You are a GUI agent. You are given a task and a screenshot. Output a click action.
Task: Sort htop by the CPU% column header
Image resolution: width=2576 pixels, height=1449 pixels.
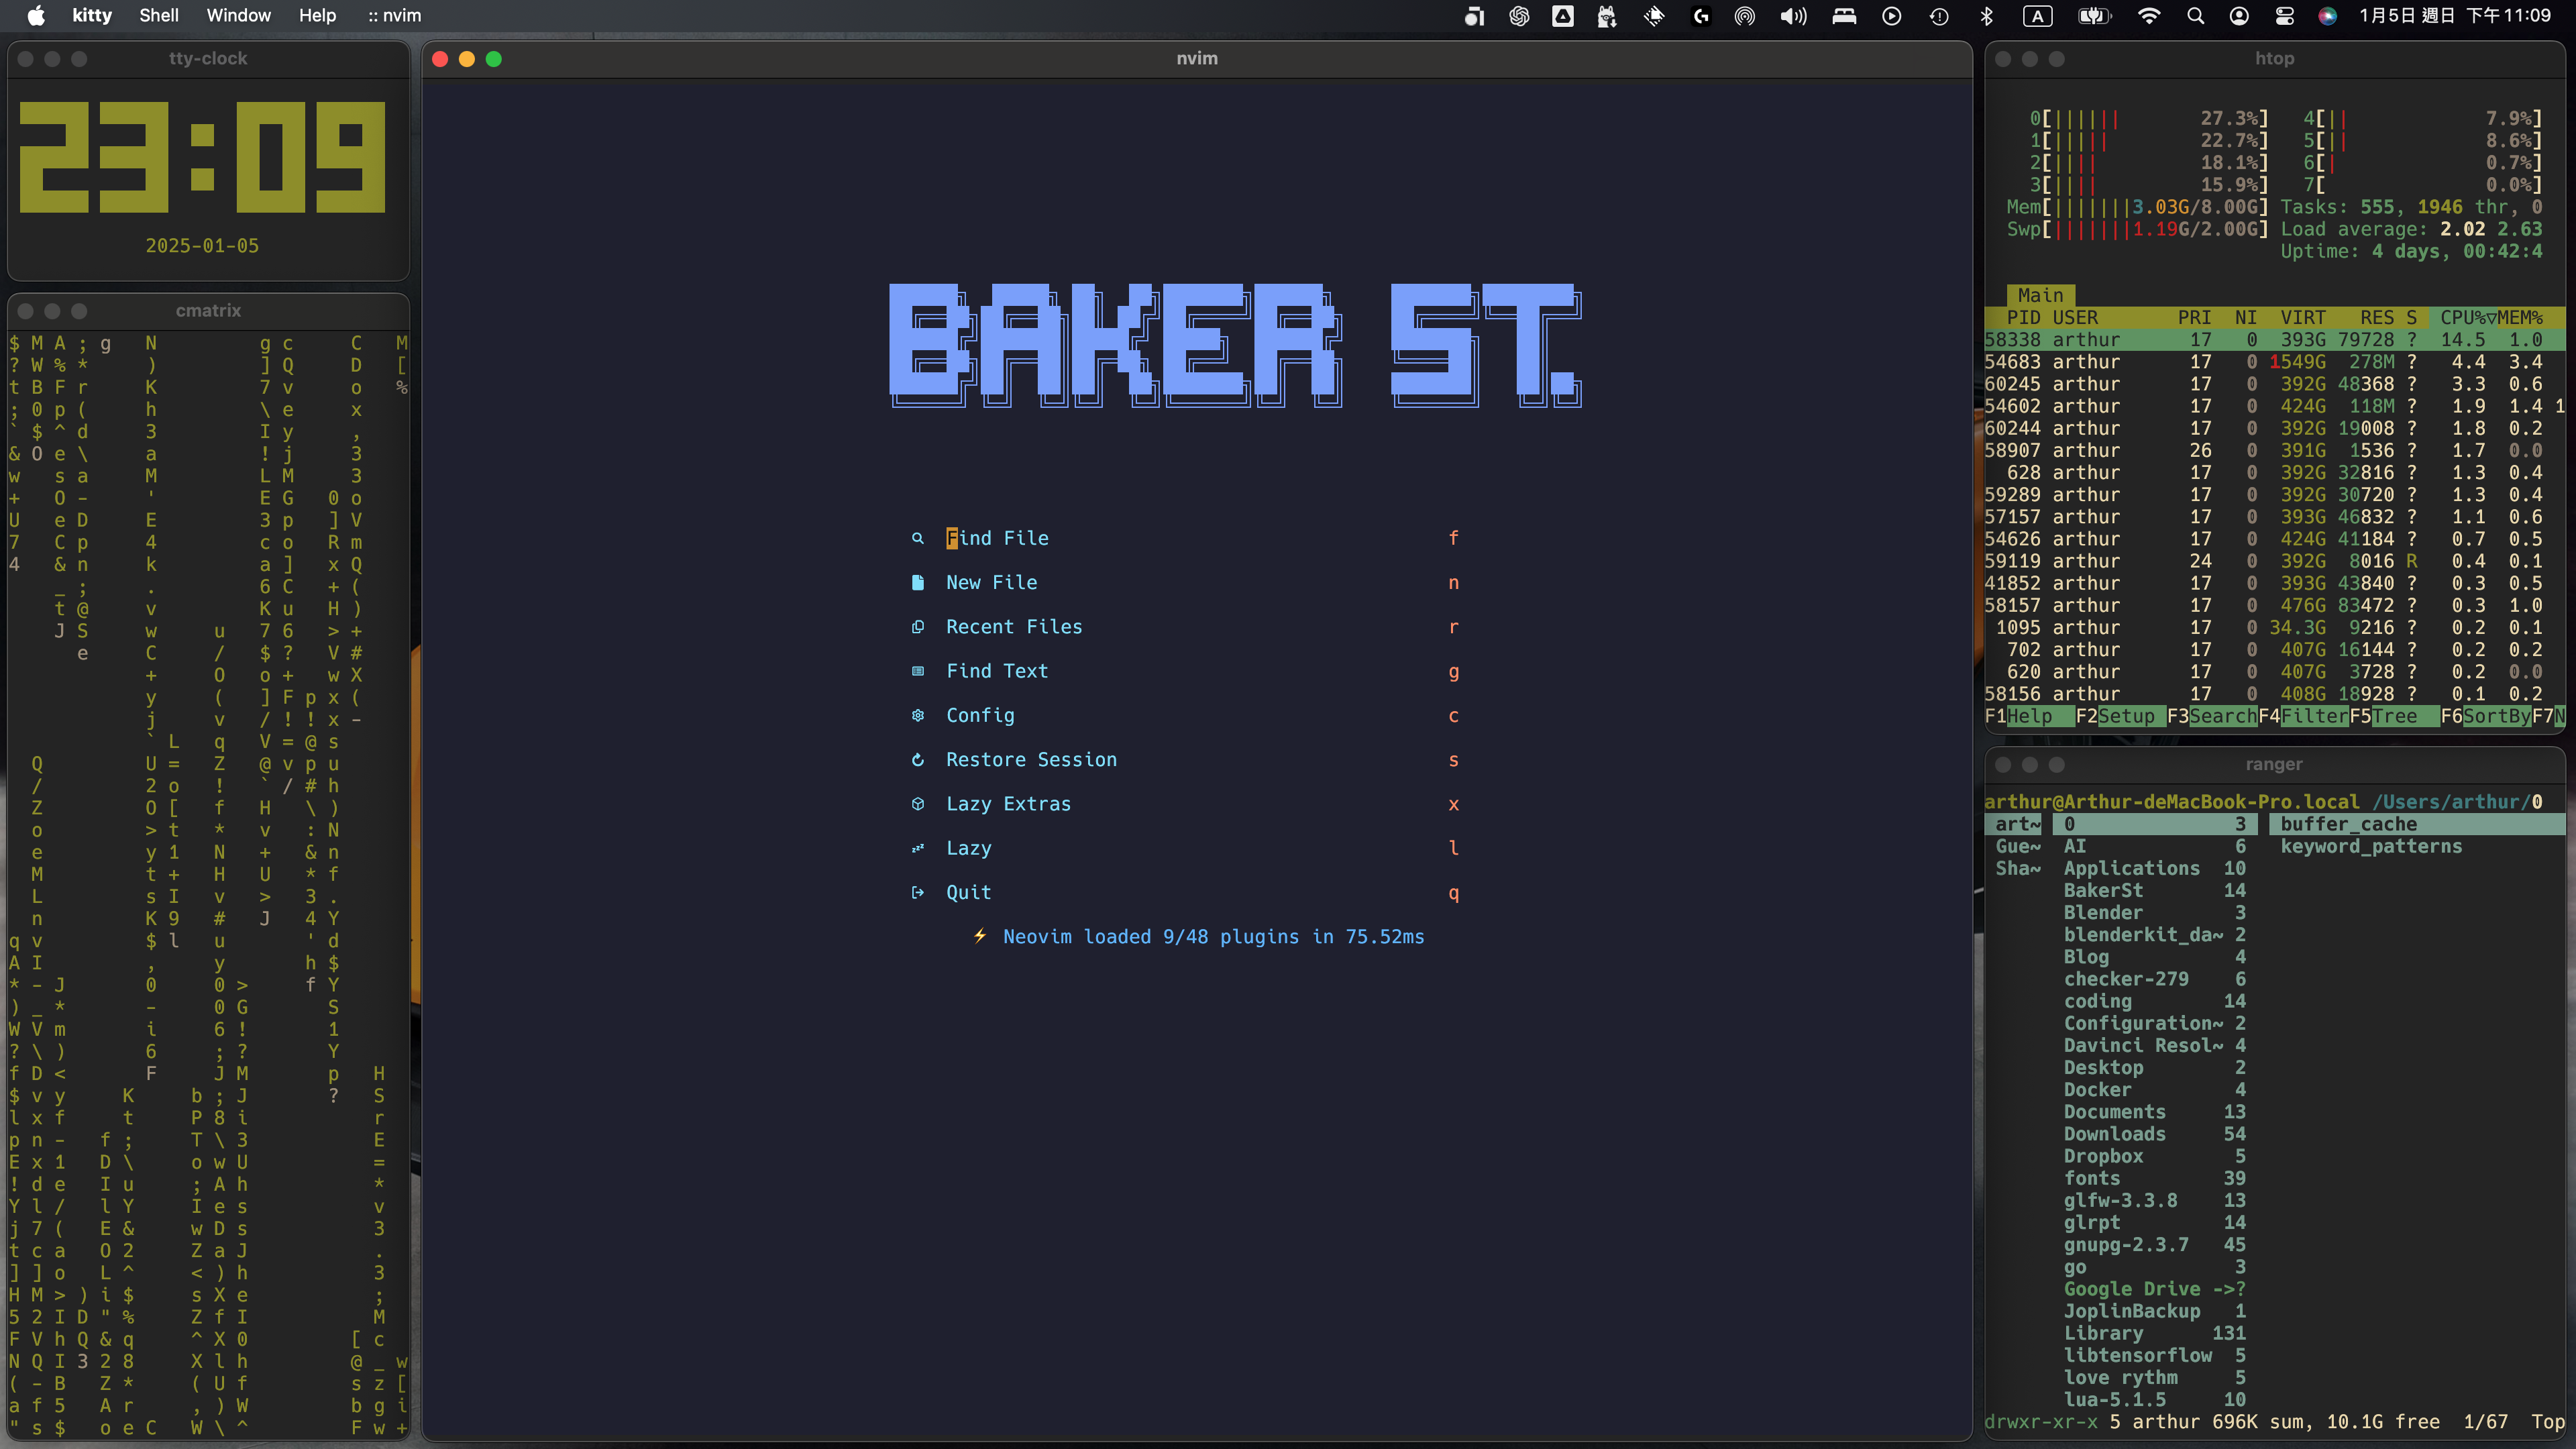tap(2462, 318)
